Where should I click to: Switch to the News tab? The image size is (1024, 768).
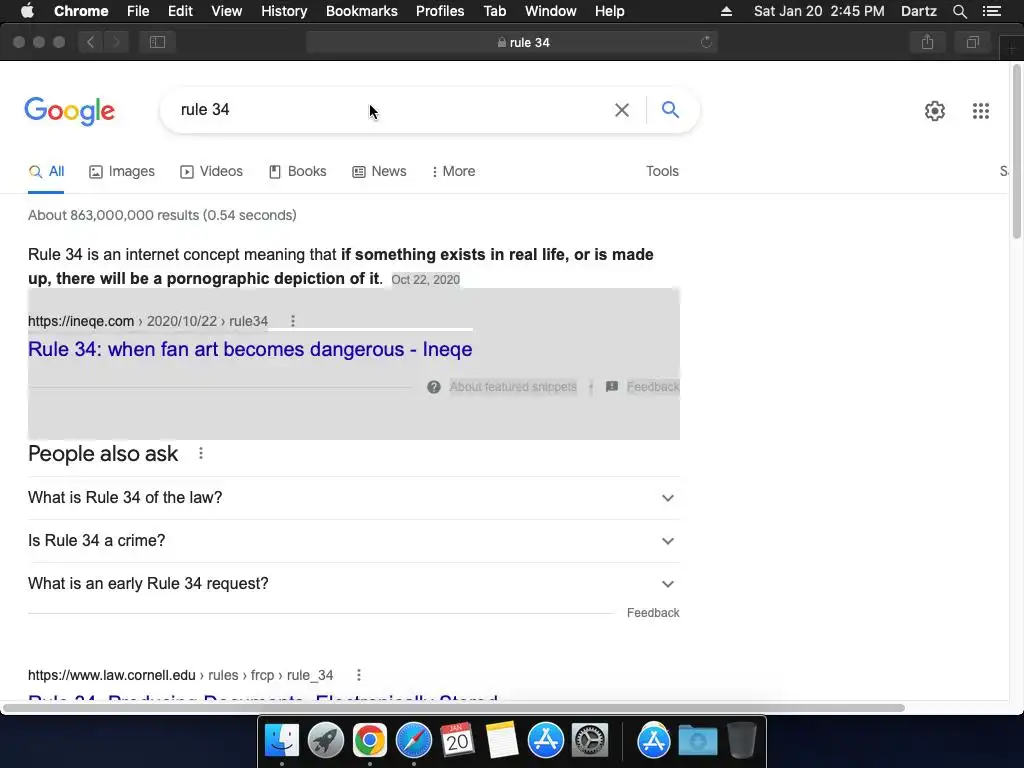pos(379,171)
